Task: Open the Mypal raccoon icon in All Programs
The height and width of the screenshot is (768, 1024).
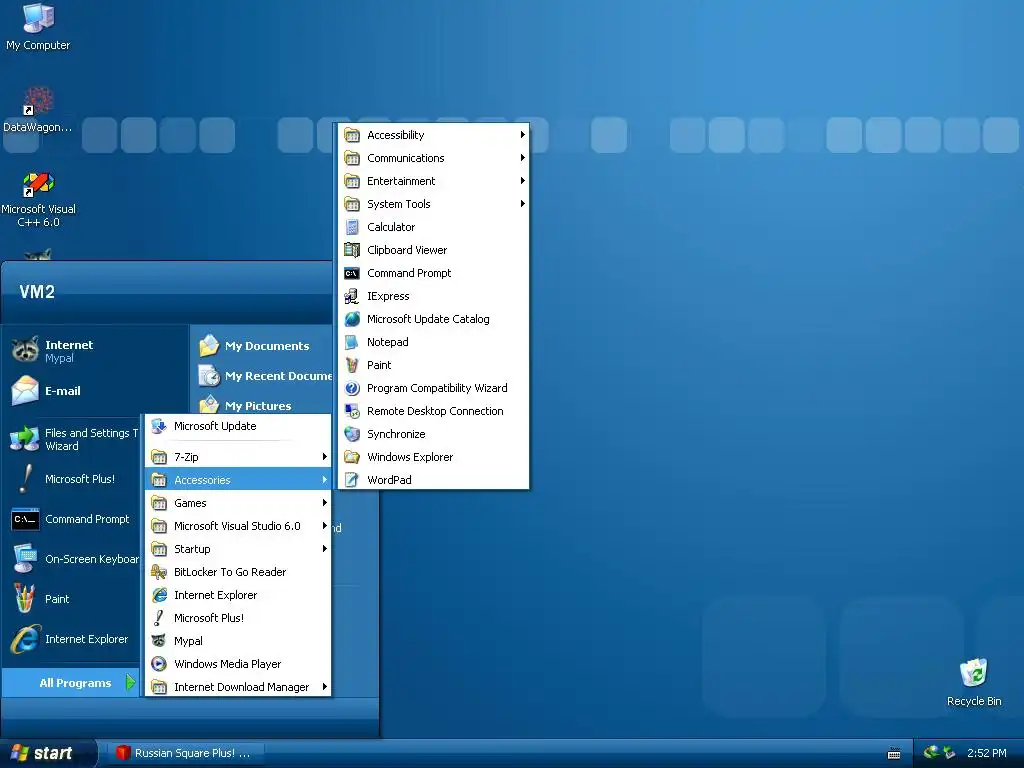Action: (159, 641)
